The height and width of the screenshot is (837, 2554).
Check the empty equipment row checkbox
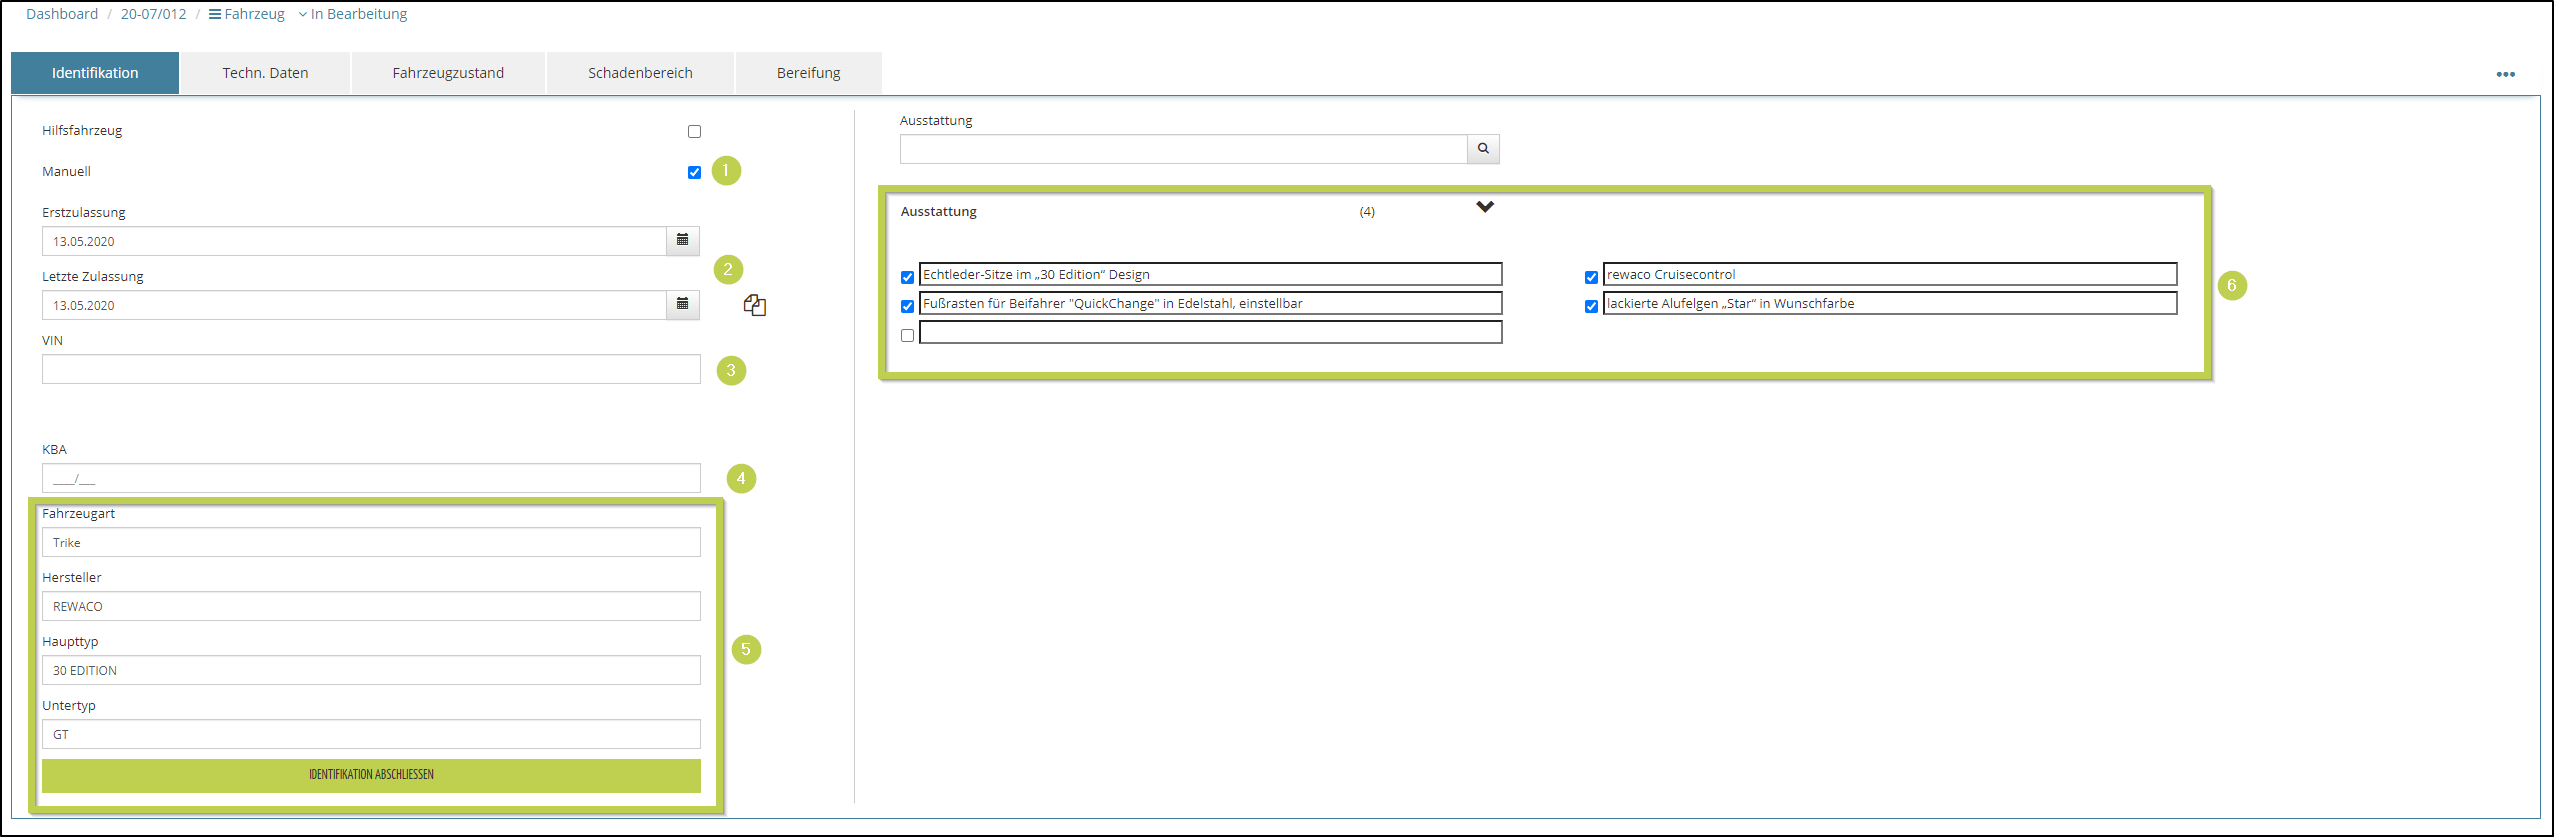(907, 335)
